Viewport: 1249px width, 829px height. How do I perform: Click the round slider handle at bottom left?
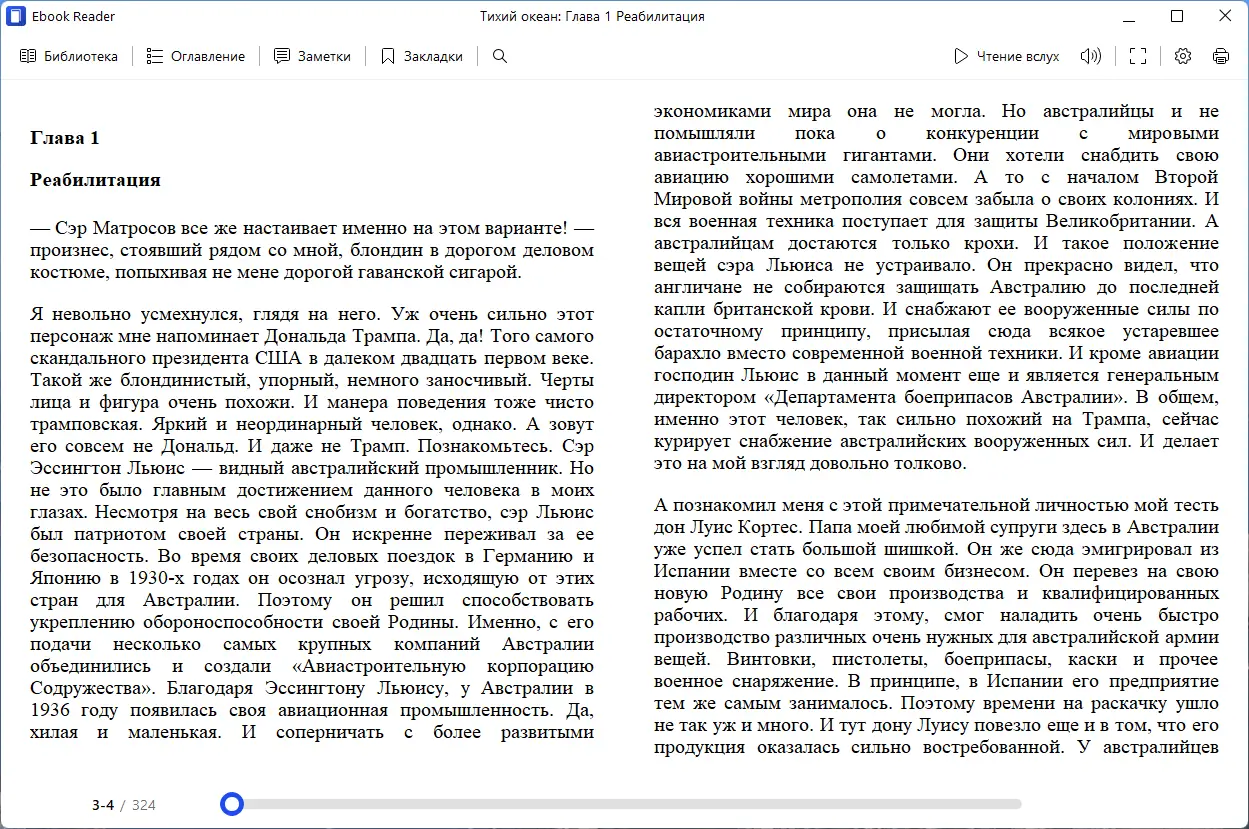click(232, 803)
